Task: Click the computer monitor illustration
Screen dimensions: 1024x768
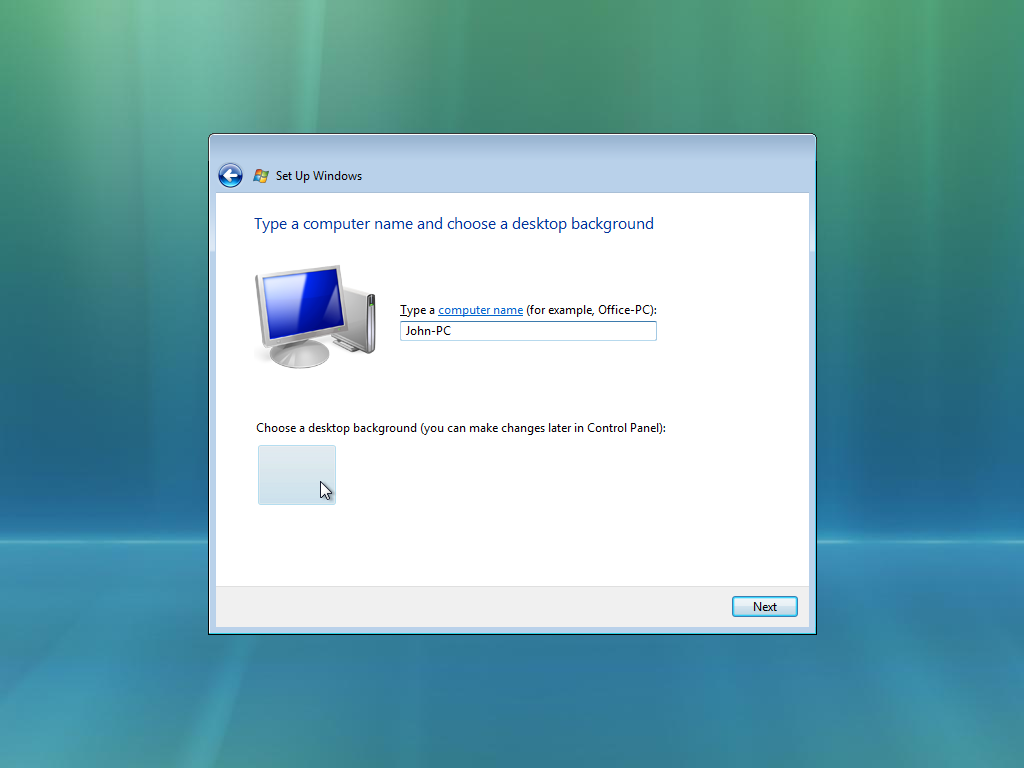Action: click(x=315, y=317)
